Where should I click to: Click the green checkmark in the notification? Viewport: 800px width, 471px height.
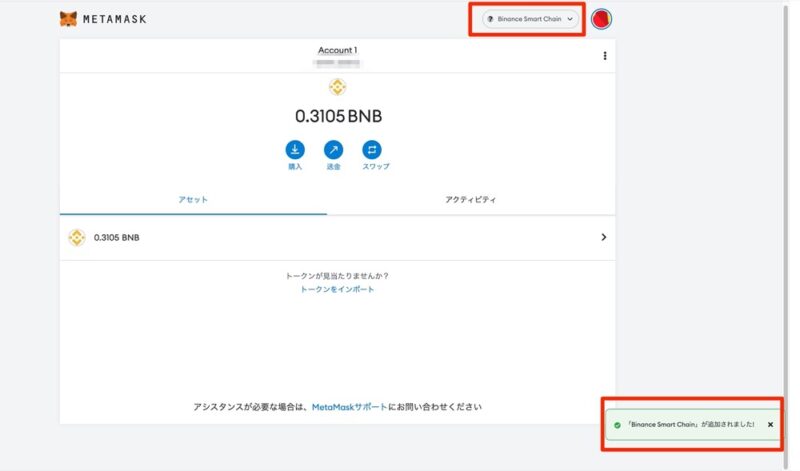tap(617, 425)
